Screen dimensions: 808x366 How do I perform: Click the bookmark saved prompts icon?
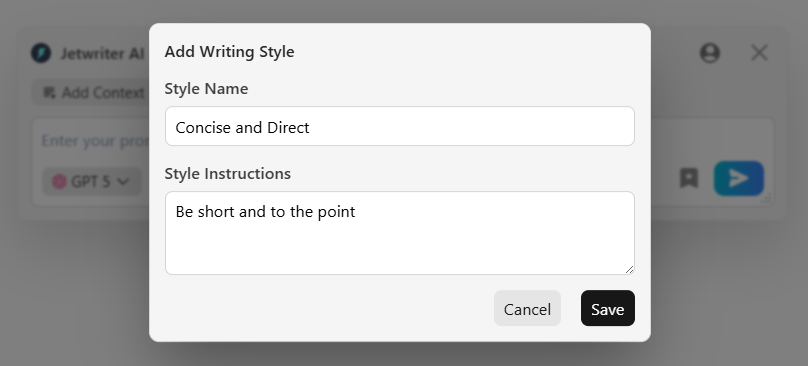[689, 178]
